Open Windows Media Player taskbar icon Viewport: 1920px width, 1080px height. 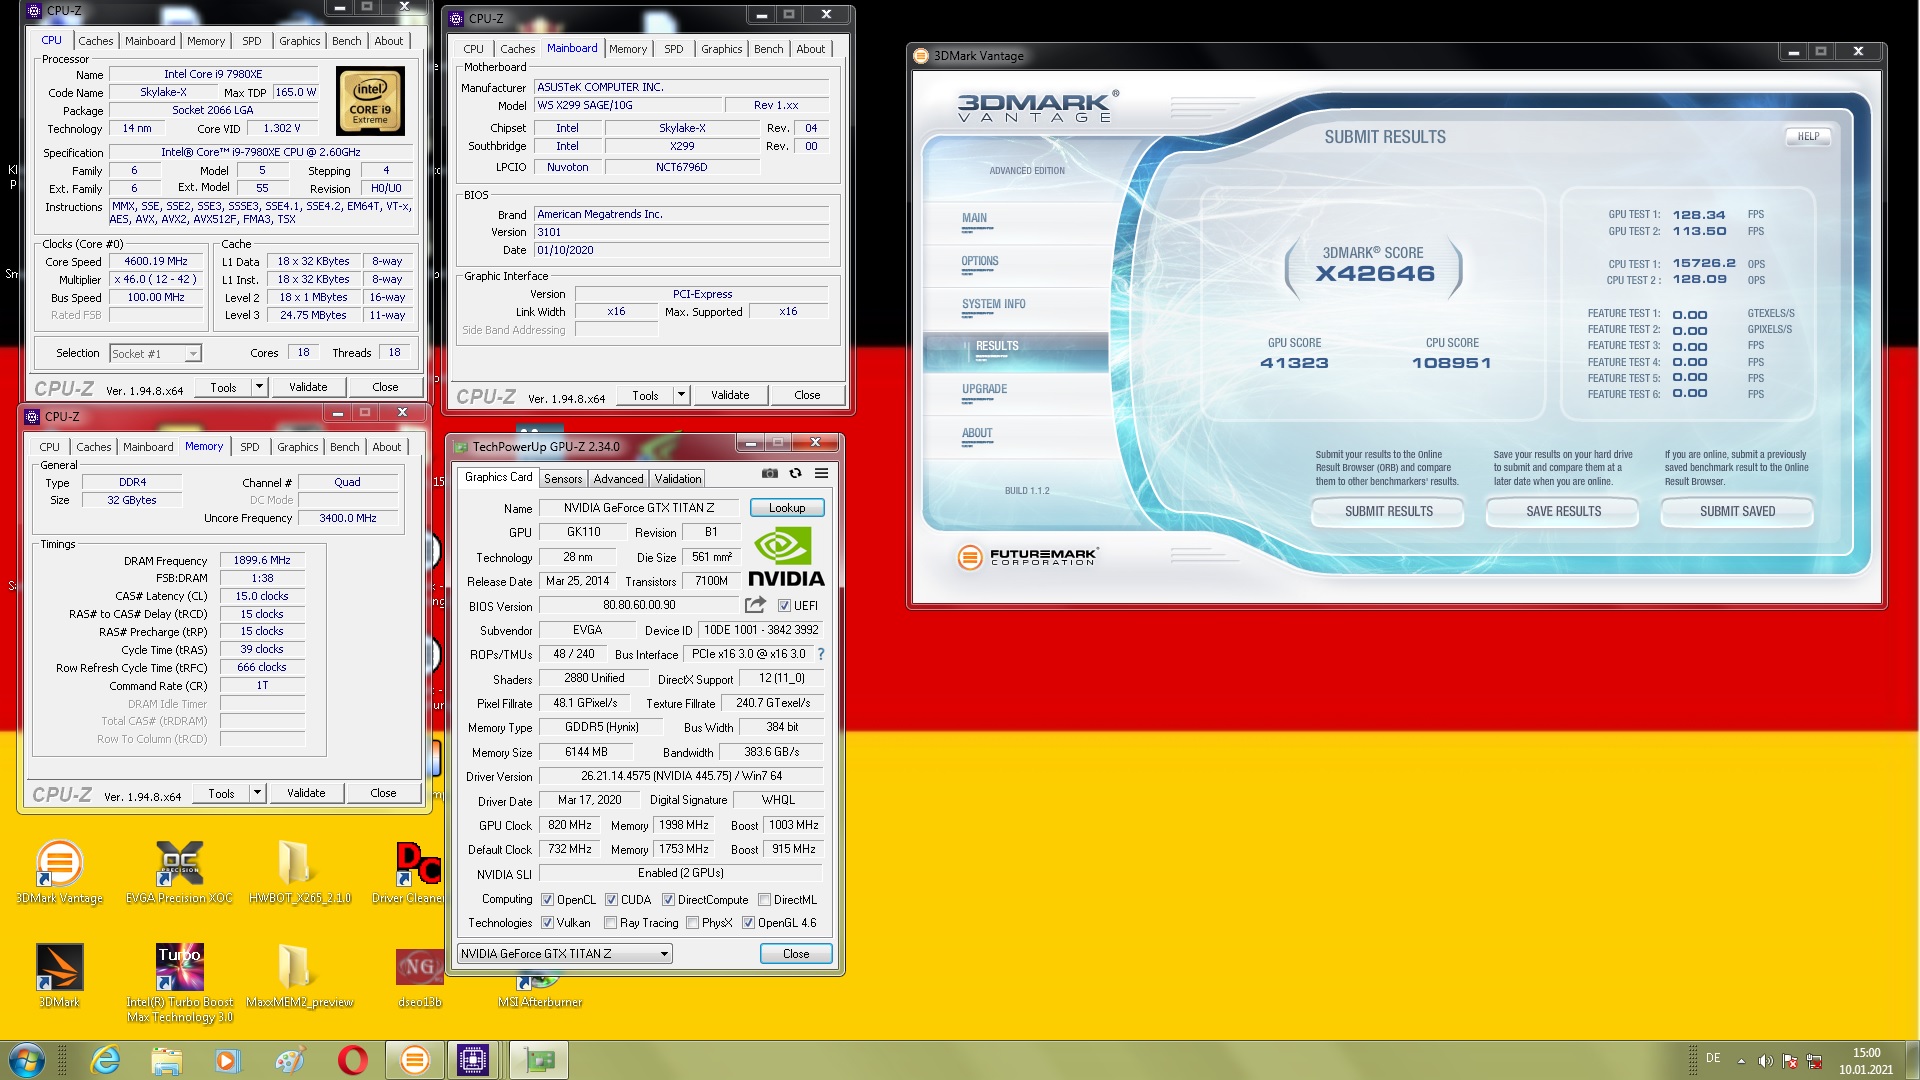click(x=227, y=1060)
